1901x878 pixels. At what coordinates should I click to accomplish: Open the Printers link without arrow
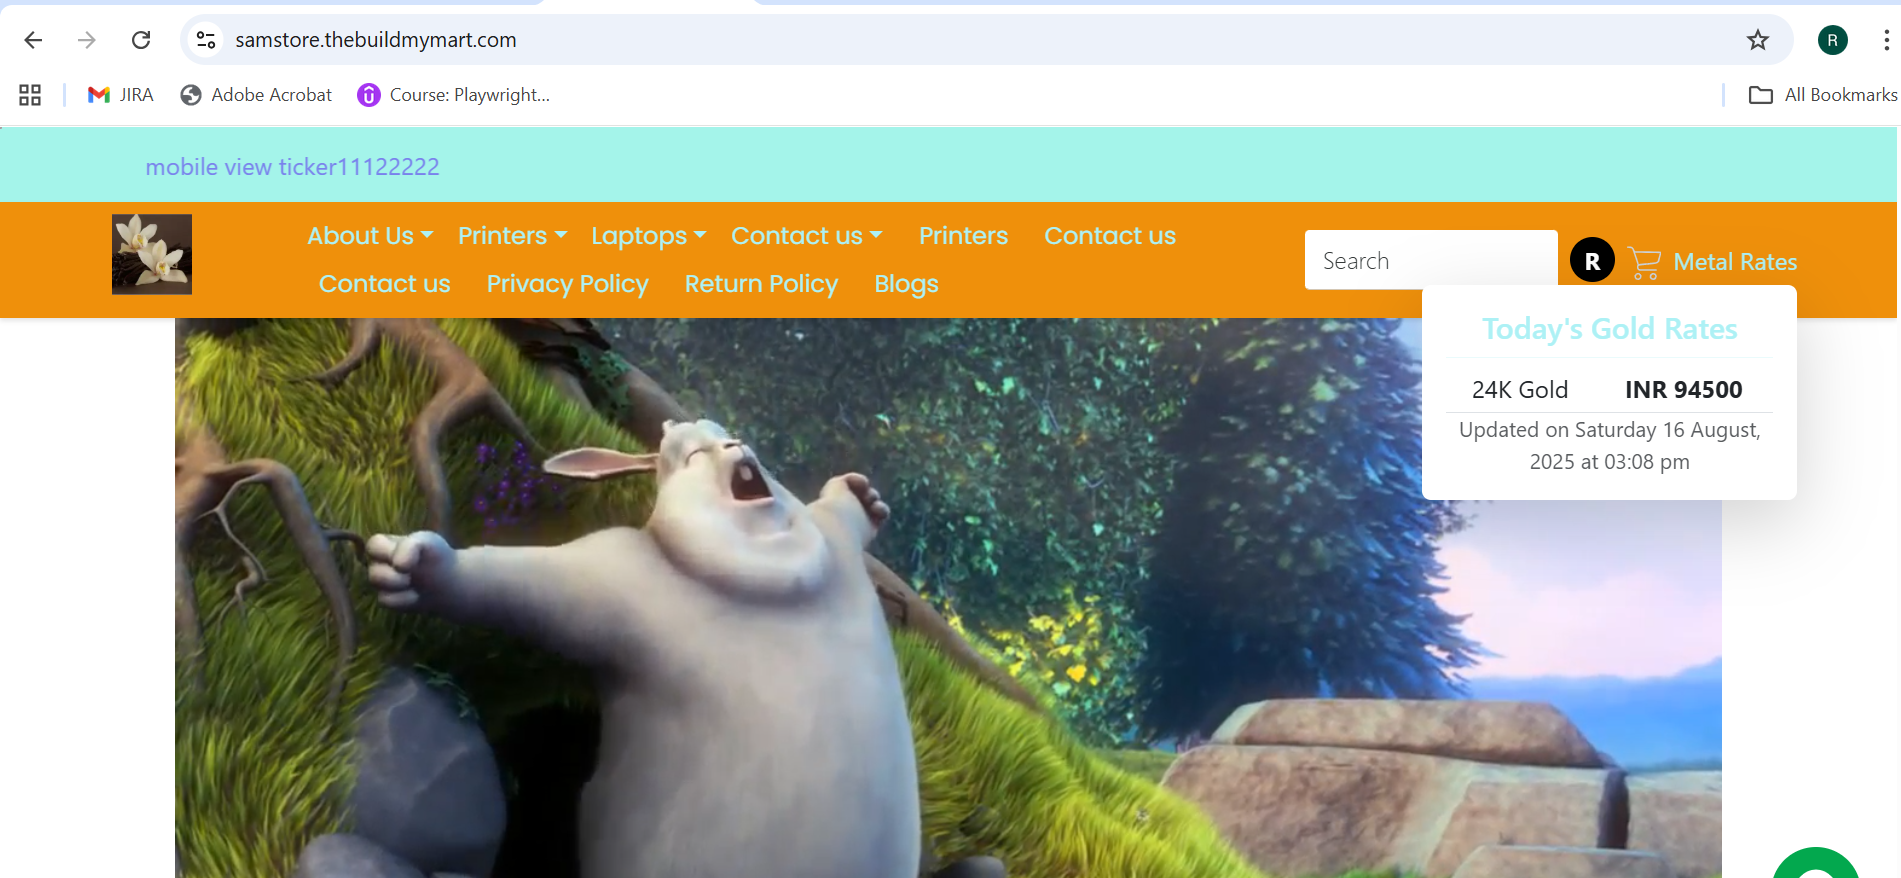point(963,236)
